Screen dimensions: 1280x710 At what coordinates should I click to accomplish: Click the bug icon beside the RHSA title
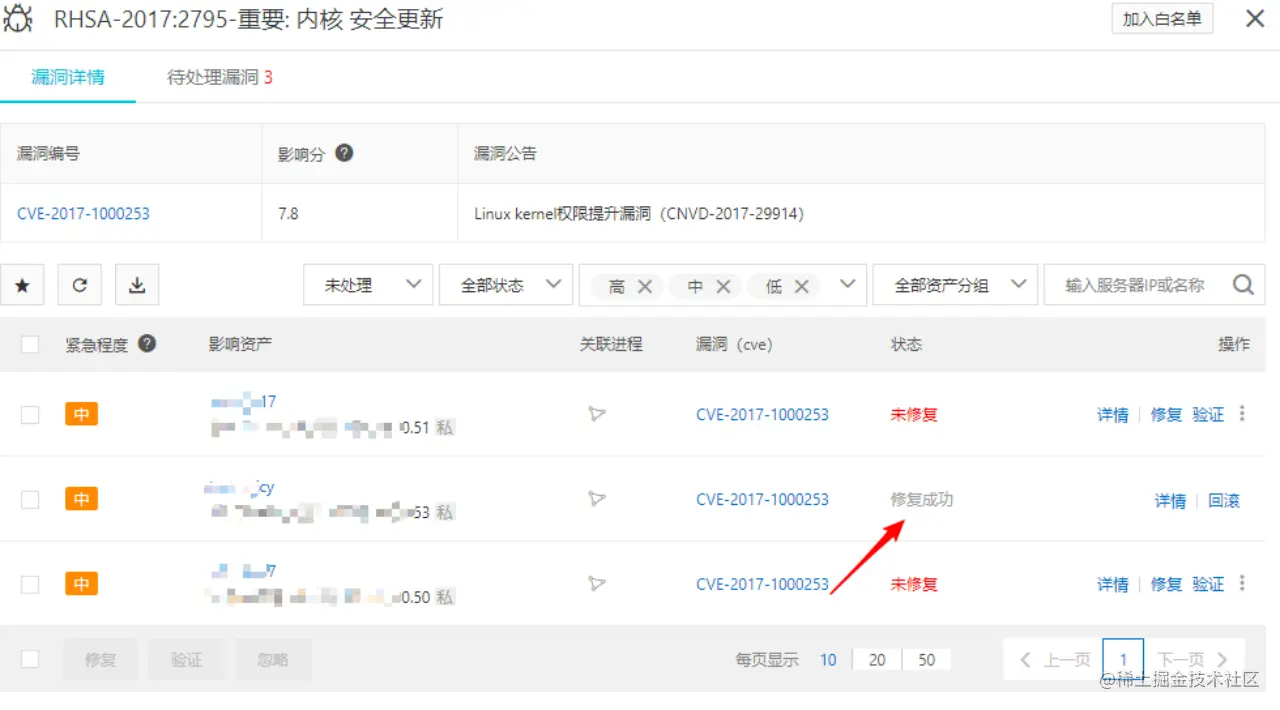[x=17, y=19]
